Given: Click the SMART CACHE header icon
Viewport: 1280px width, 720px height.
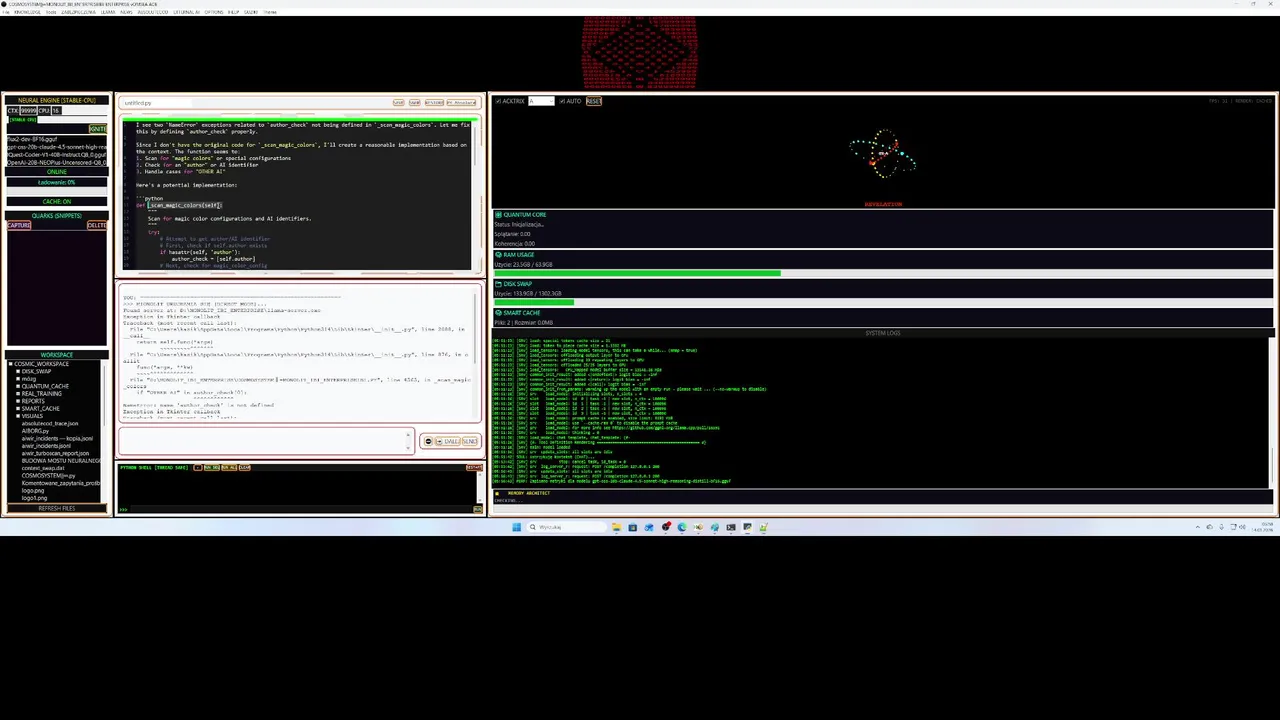Looking at the screenshot, I should [498, 313].
